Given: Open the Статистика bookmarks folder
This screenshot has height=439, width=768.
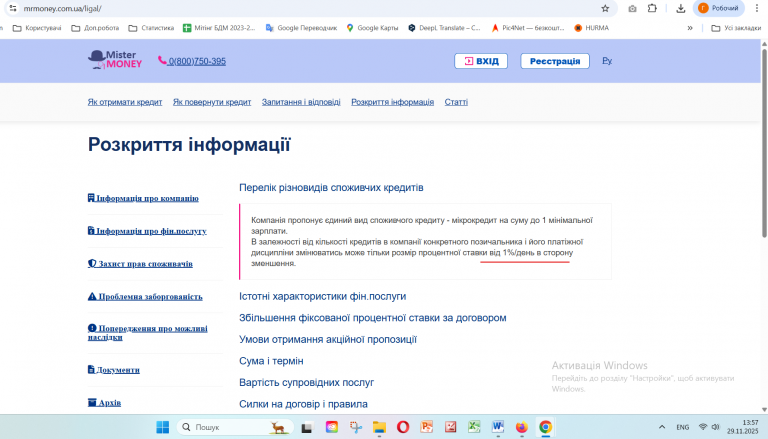Looking at the screenshot, I should click(151, 28).
